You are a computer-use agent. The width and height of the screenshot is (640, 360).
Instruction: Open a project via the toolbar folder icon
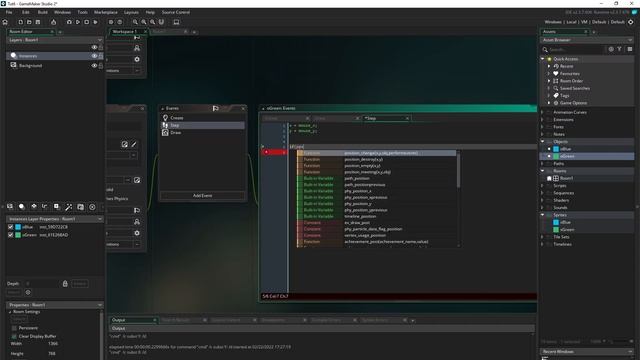(x=29, y=22)
